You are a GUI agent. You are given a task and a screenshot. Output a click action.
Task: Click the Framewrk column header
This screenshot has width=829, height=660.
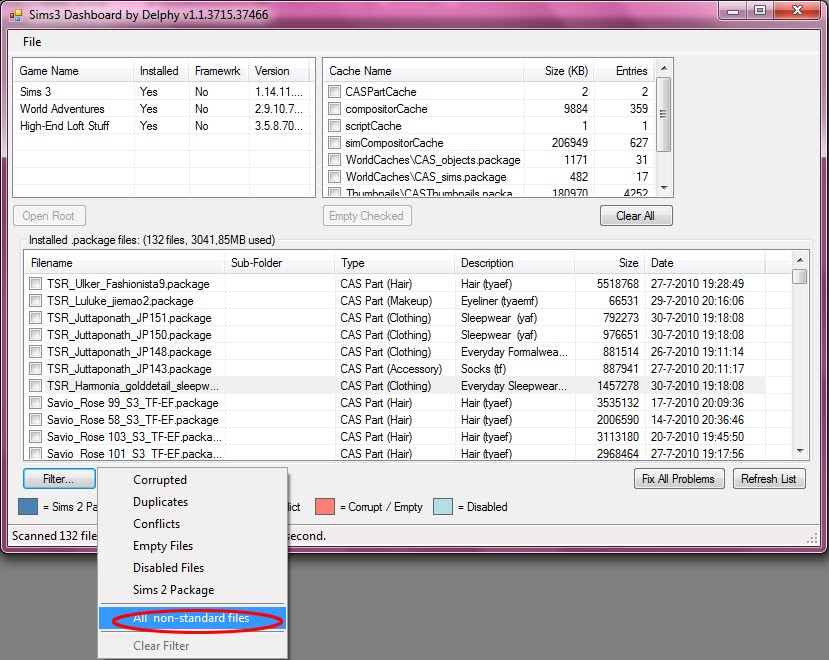coord(218,71)
